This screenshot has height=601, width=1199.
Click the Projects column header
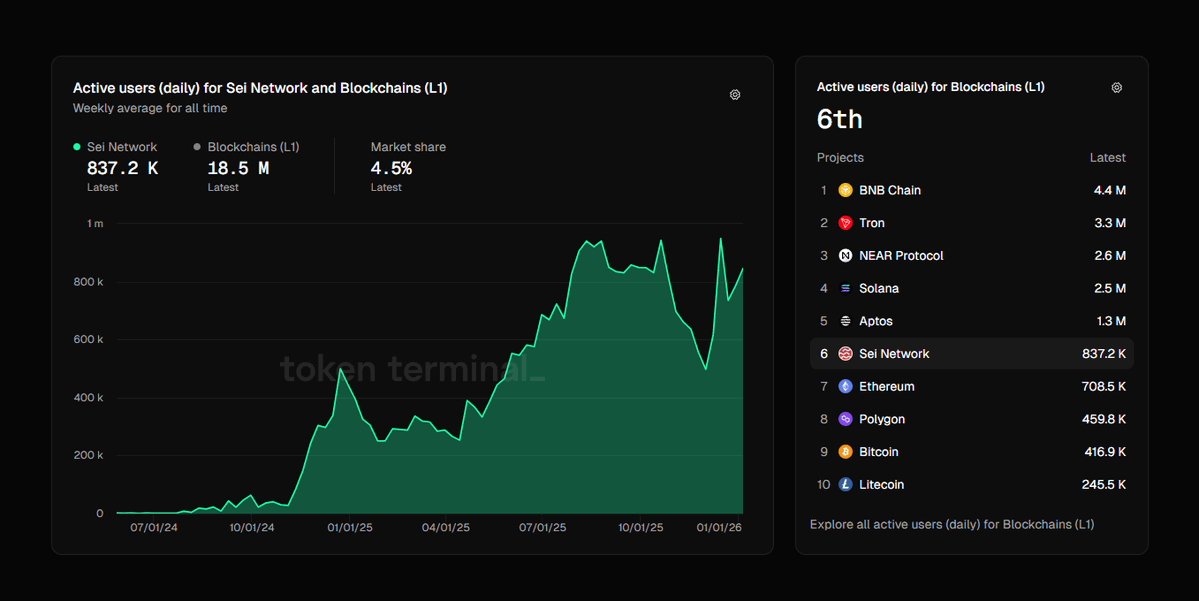pyautogui.click(x=840, y=158)
